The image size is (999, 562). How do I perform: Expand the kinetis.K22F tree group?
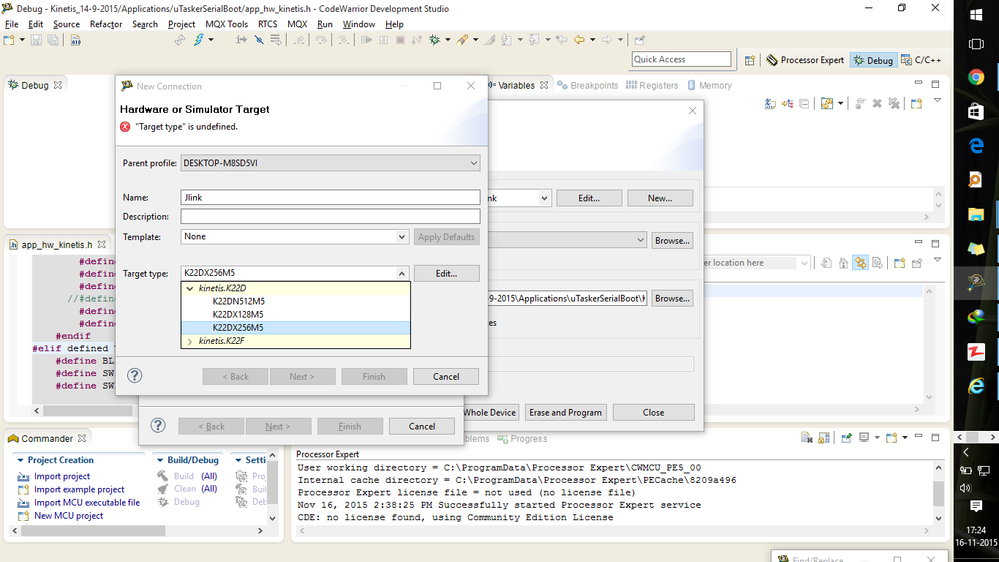point(189,342)
